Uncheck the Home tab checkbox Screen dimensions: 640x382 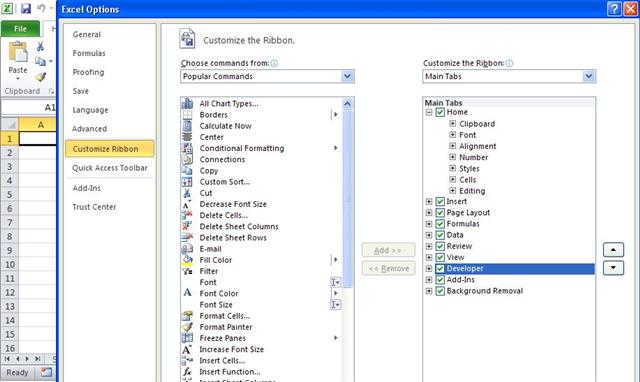[x=440, y=112]
